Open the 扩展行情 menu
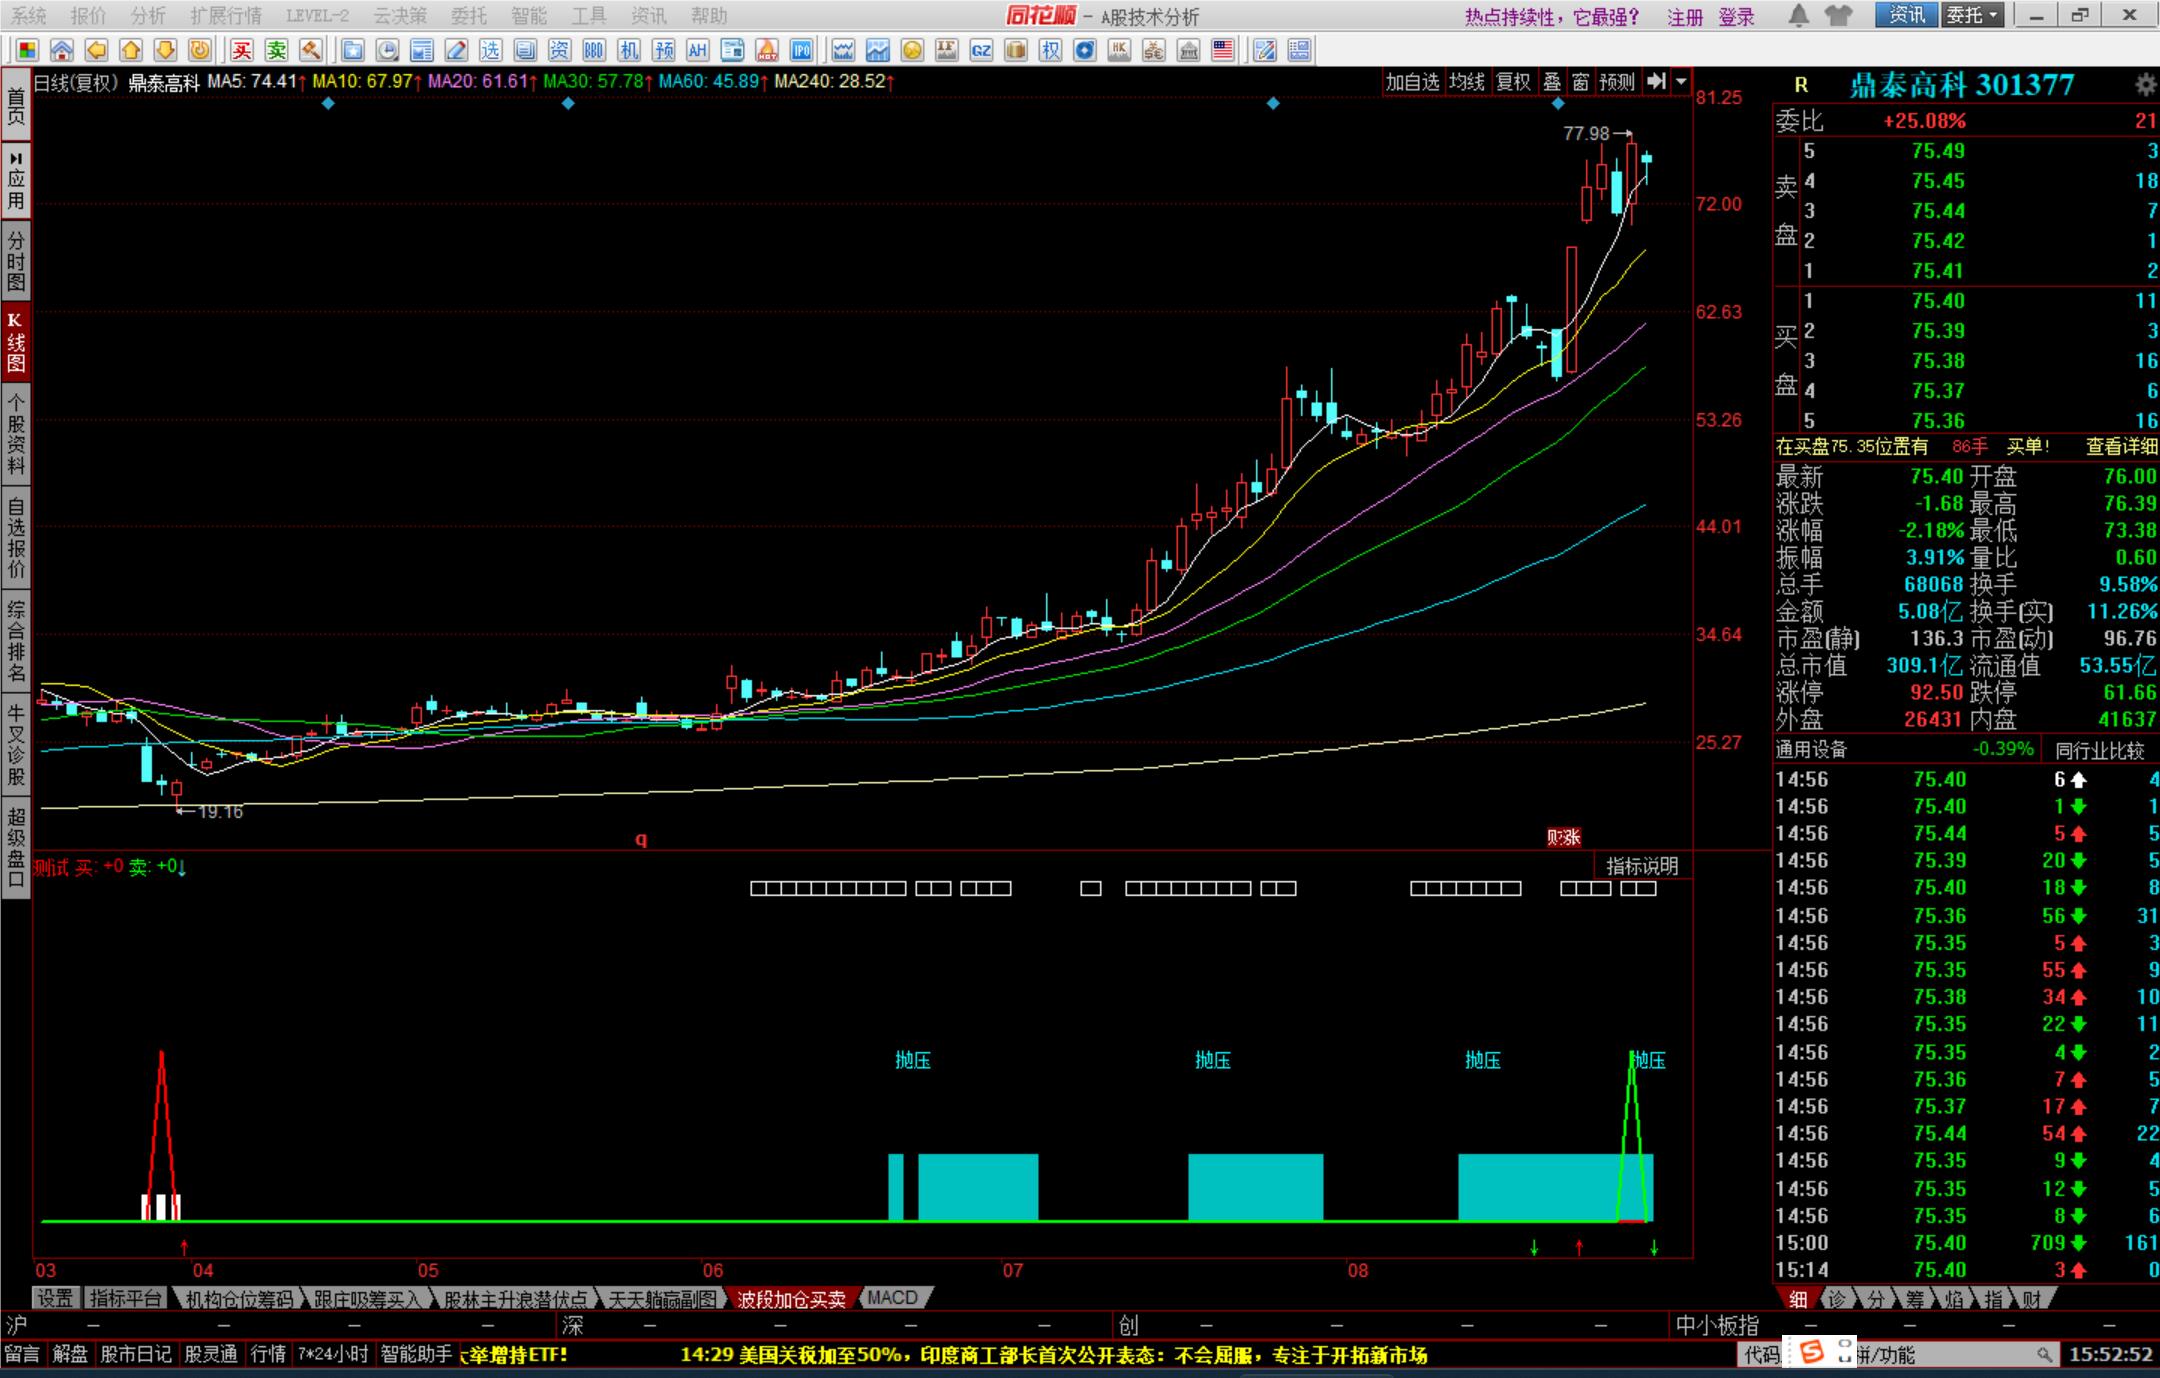2160x1378 pixels. (225, 15)
